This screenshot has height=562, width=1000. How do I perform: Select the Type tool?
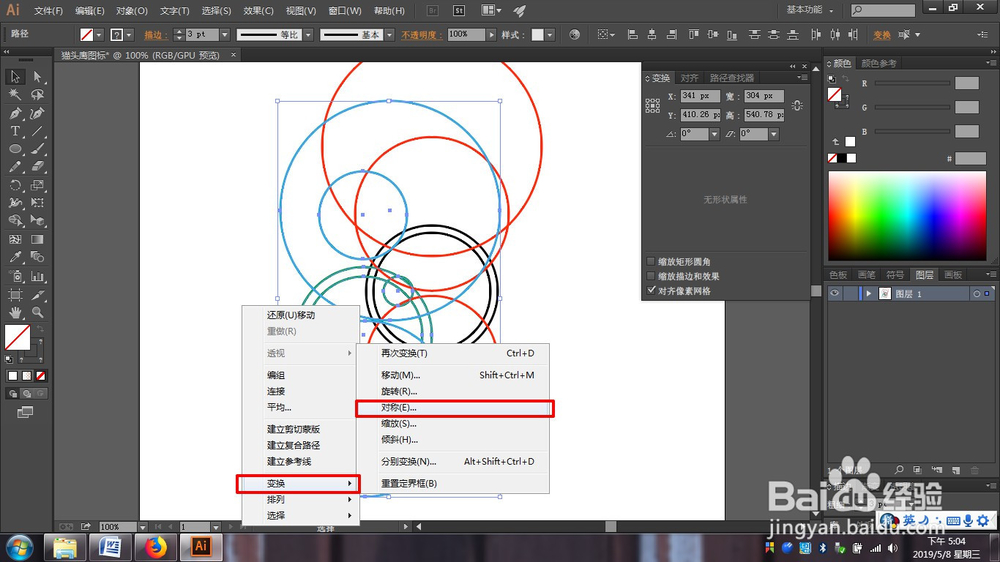click(15, 131)
